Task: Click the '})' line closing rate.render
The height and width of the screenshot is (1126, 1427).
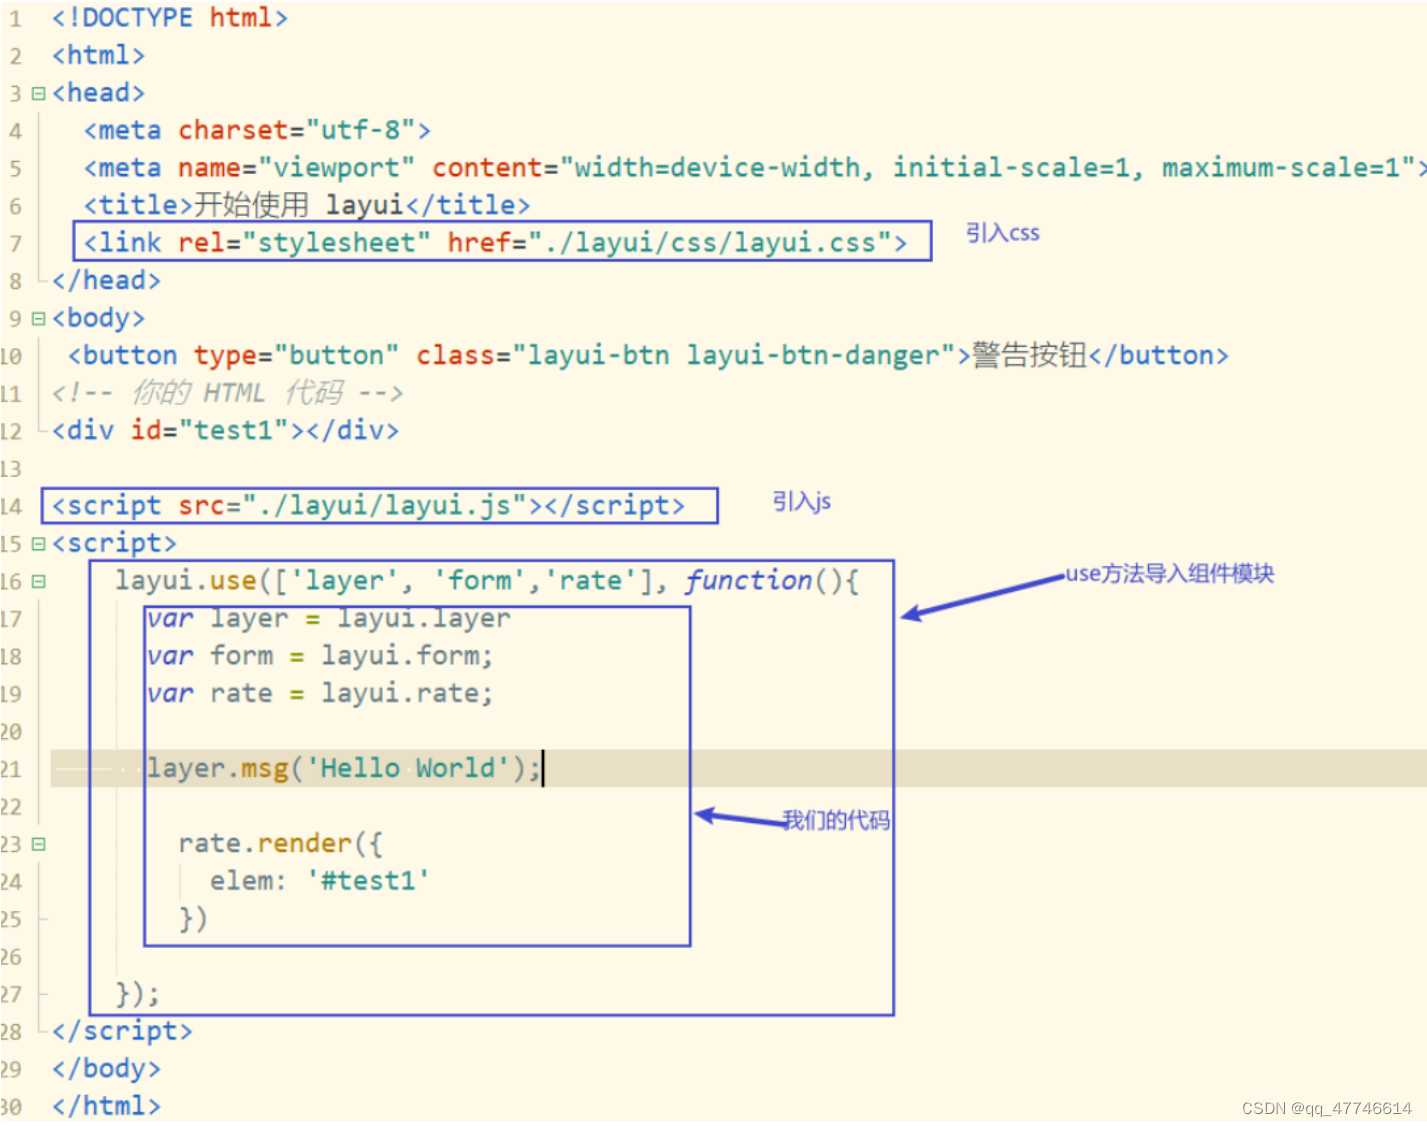Action: point(193,919)
